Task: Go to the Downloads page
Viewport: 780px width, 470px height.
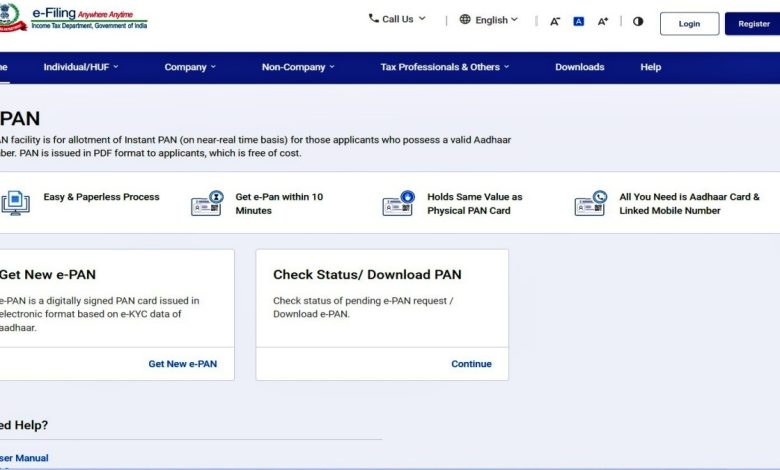Action: (x=580, y=67)
